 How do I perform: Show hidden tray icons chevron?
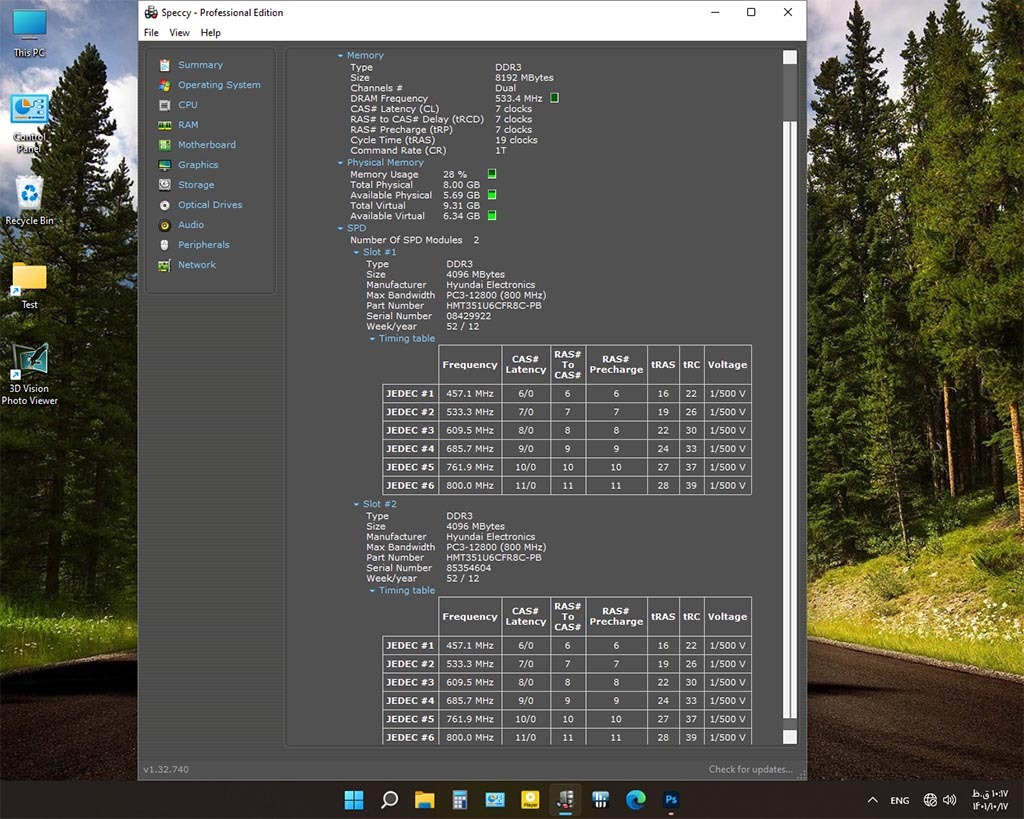tap(872, 799)
